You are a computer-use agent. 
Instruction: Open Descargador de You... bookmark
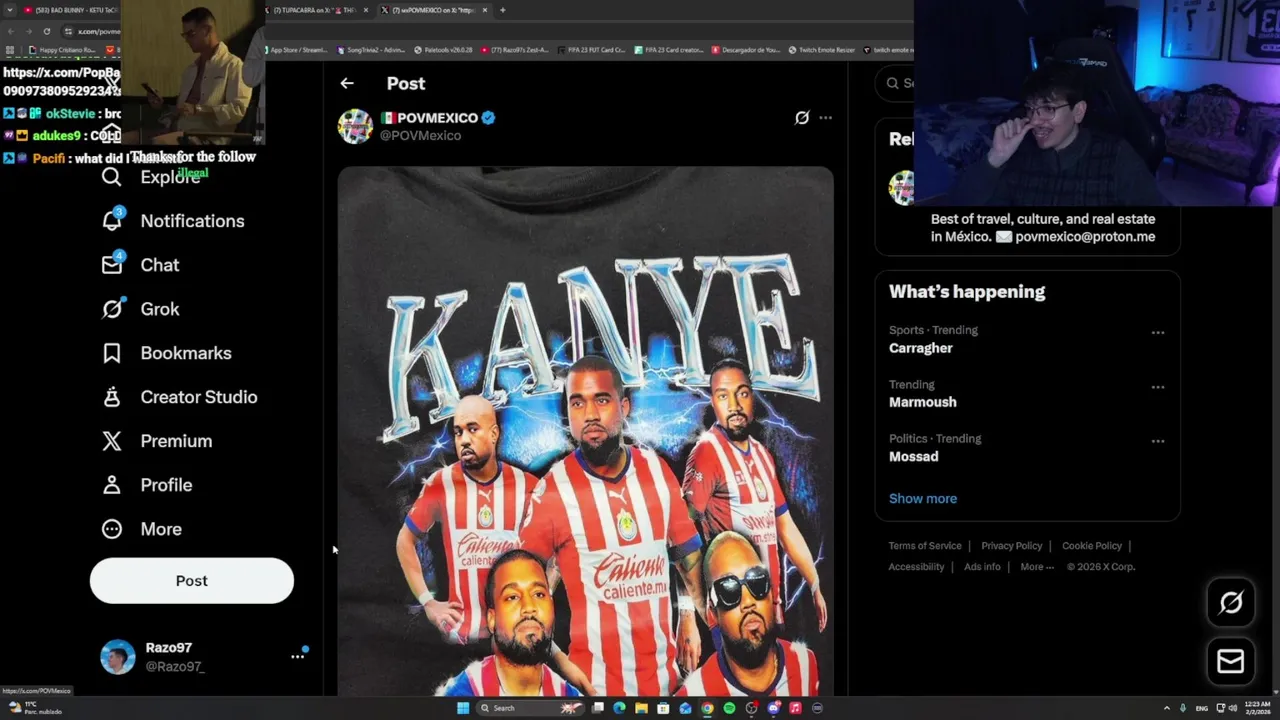click(745, 50)
